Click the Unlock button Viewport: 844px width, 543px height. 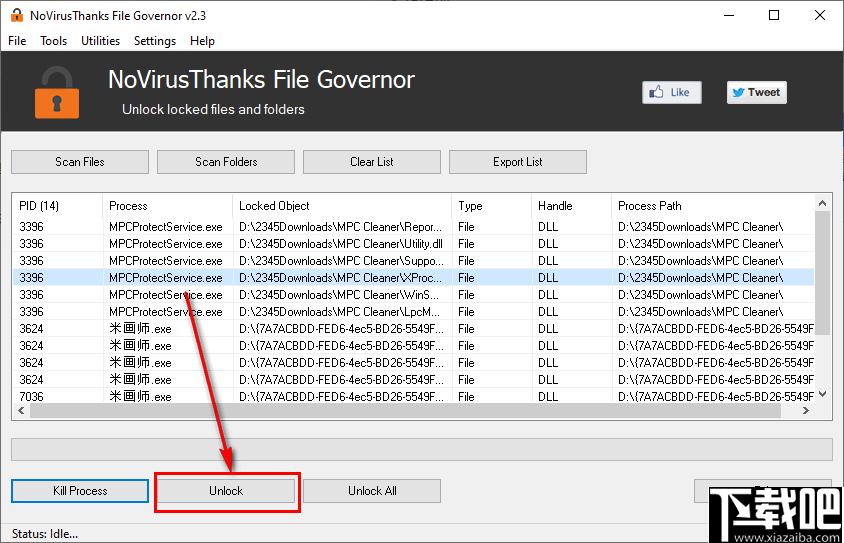click(x=226, y=491)
